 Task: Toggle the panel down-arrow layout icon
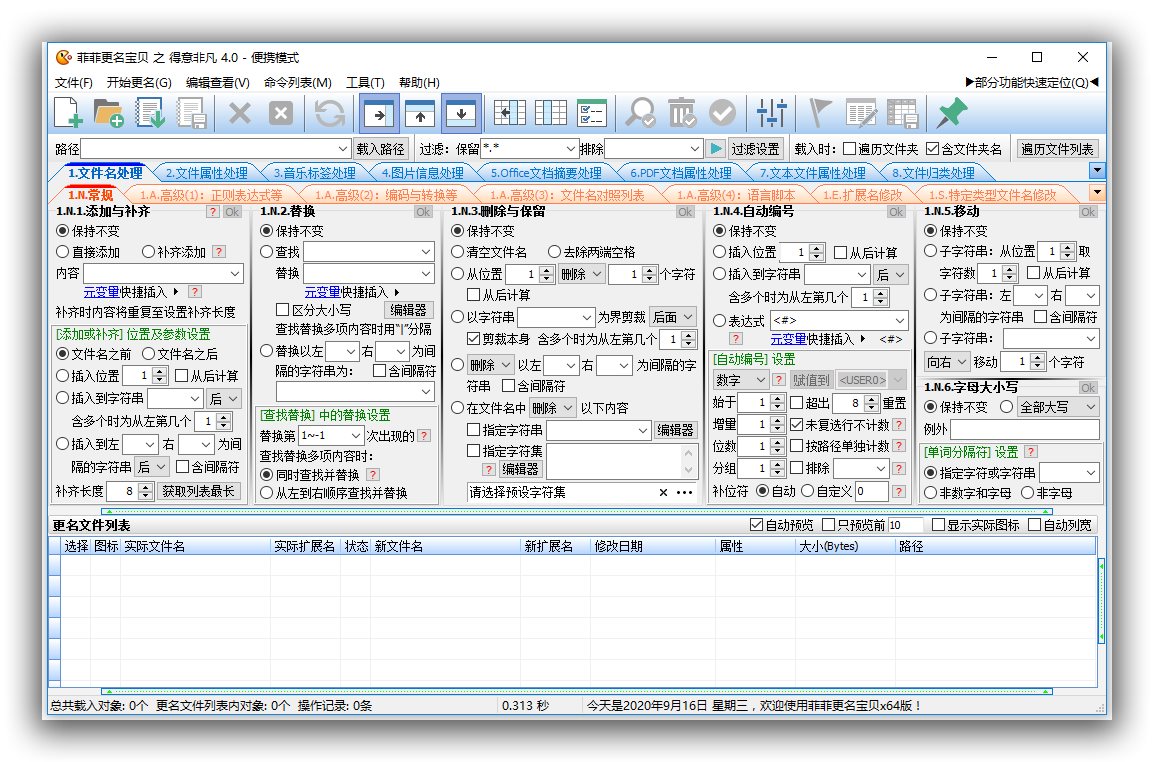tap(461, 113)
